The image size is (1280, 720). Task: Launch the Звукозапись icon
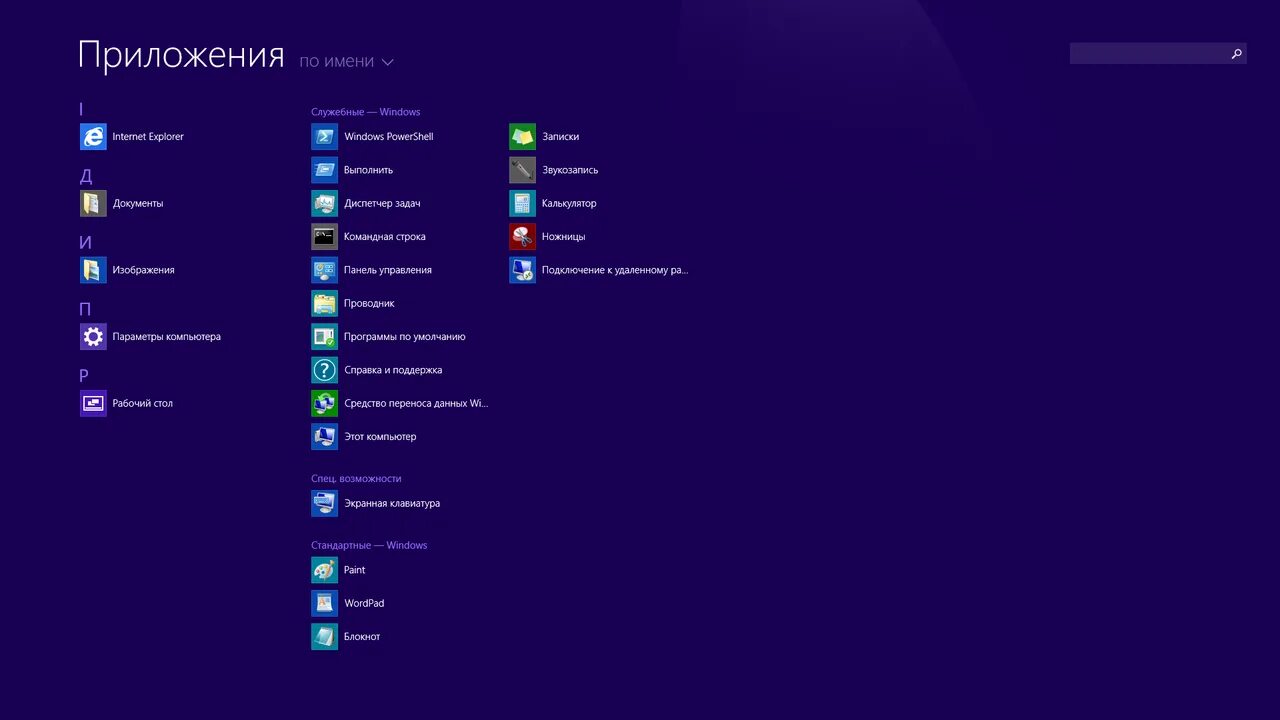(x=522, y=170)
